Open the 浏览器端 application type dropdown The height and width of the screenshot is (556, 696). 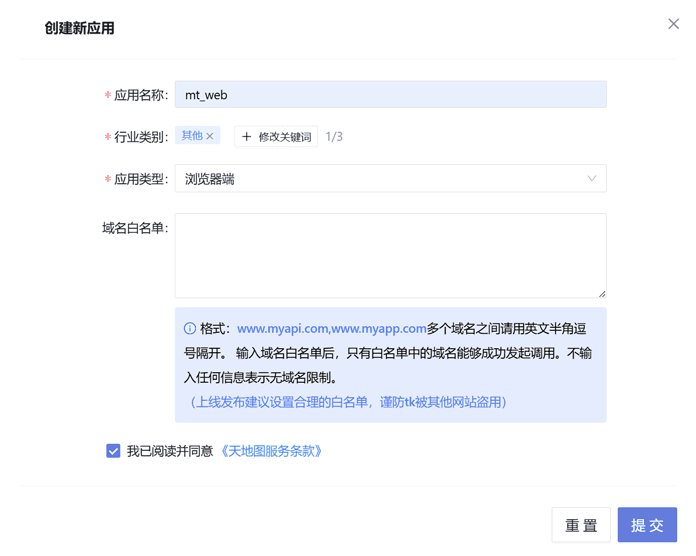tap(390, 179)
